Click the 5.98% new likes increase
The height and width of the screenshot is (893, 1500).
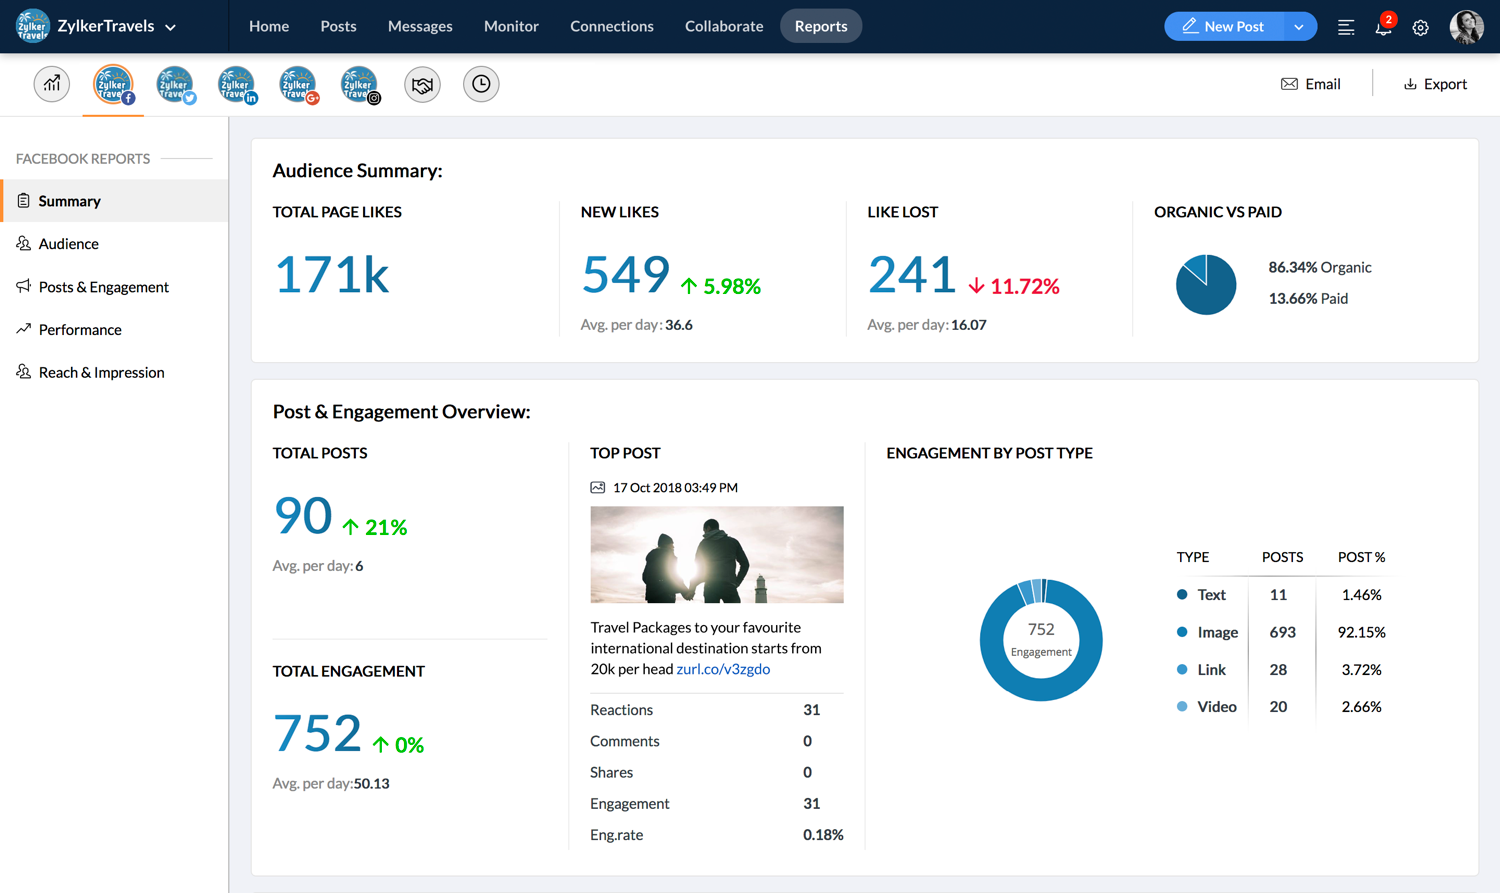coord(721,286)
